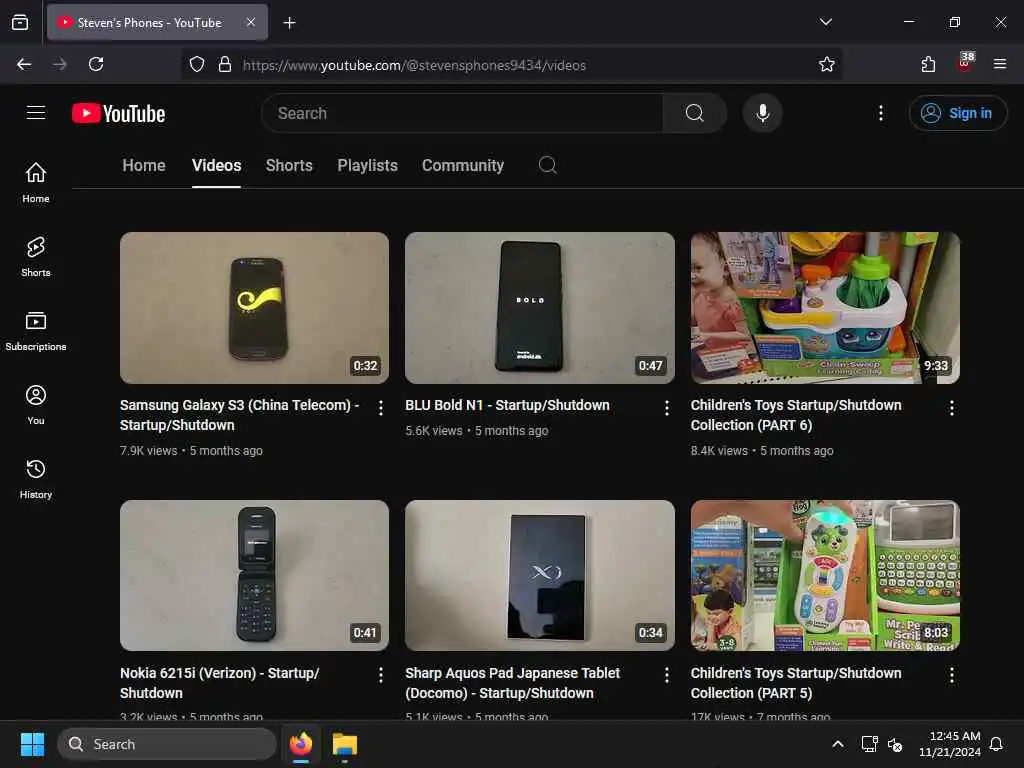Open Nokia 6215i (Verizon) title link
Viewport: 1024px width, 768px height.
219,682
